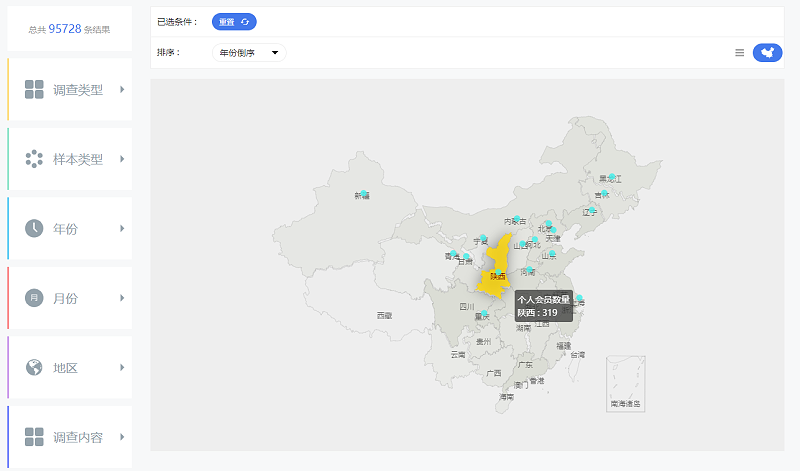Click the refresh icon in 重置 button
Image resolution: width=800 pixels, height=471 pixels.
point(245,22)
